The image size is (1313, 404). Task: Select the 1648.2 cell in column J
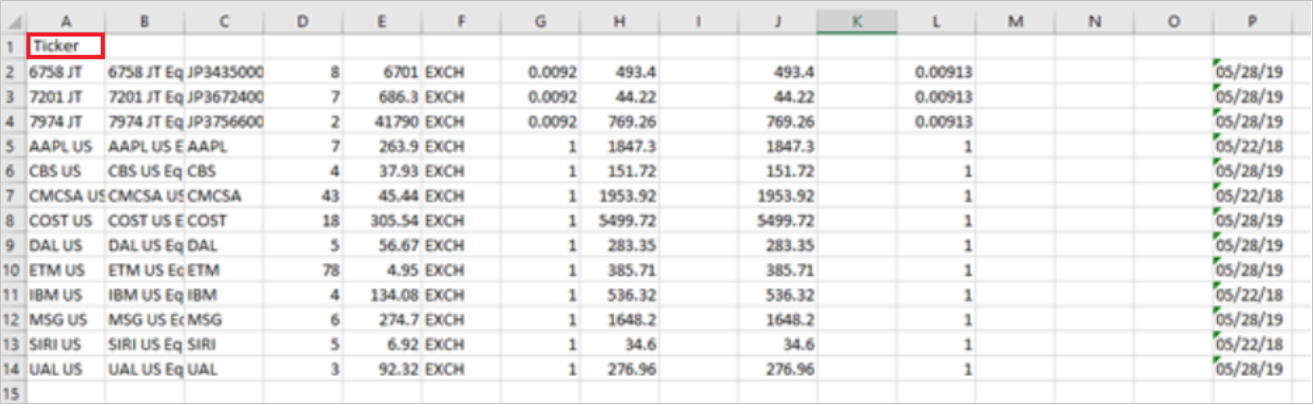pos(777,320)
